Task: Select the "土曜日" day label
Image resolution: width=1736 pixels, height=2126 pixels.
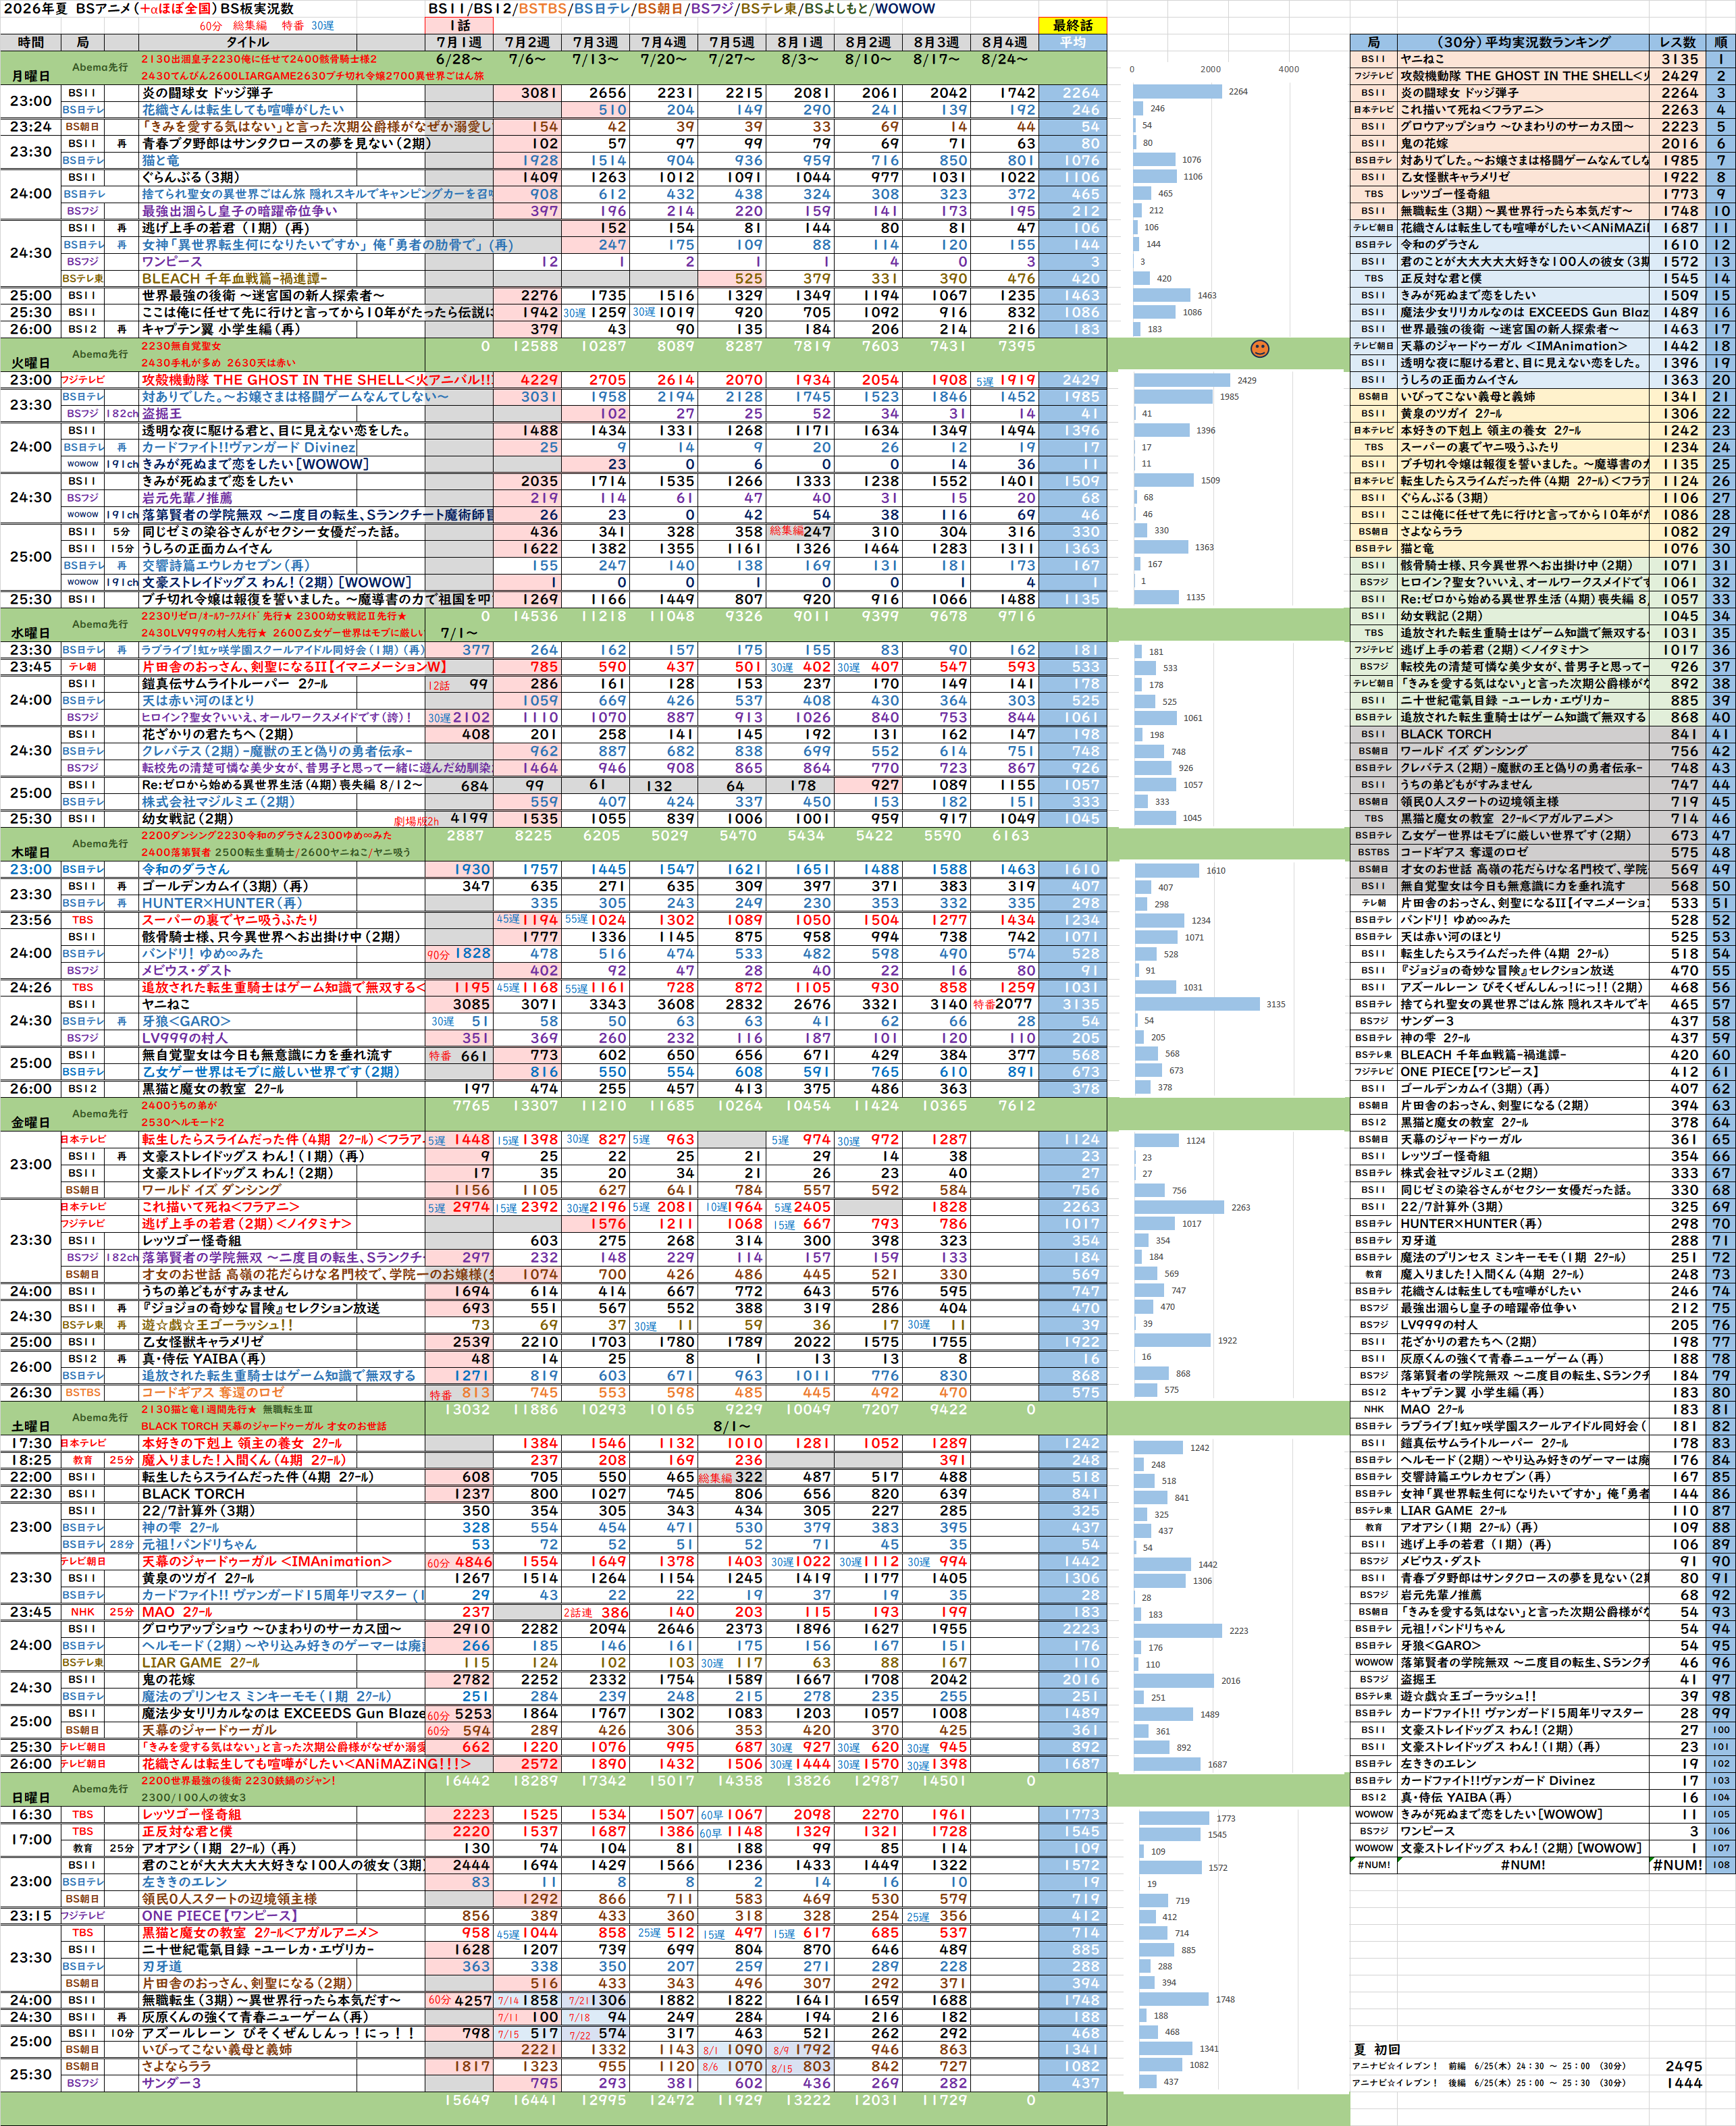Action: click(31, 1426)
